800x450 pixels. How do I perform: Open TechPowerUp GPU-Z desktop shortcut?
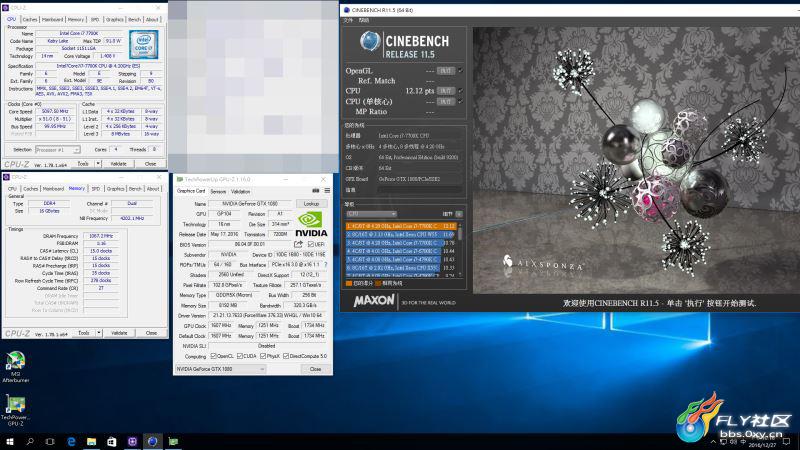(15, 410)
